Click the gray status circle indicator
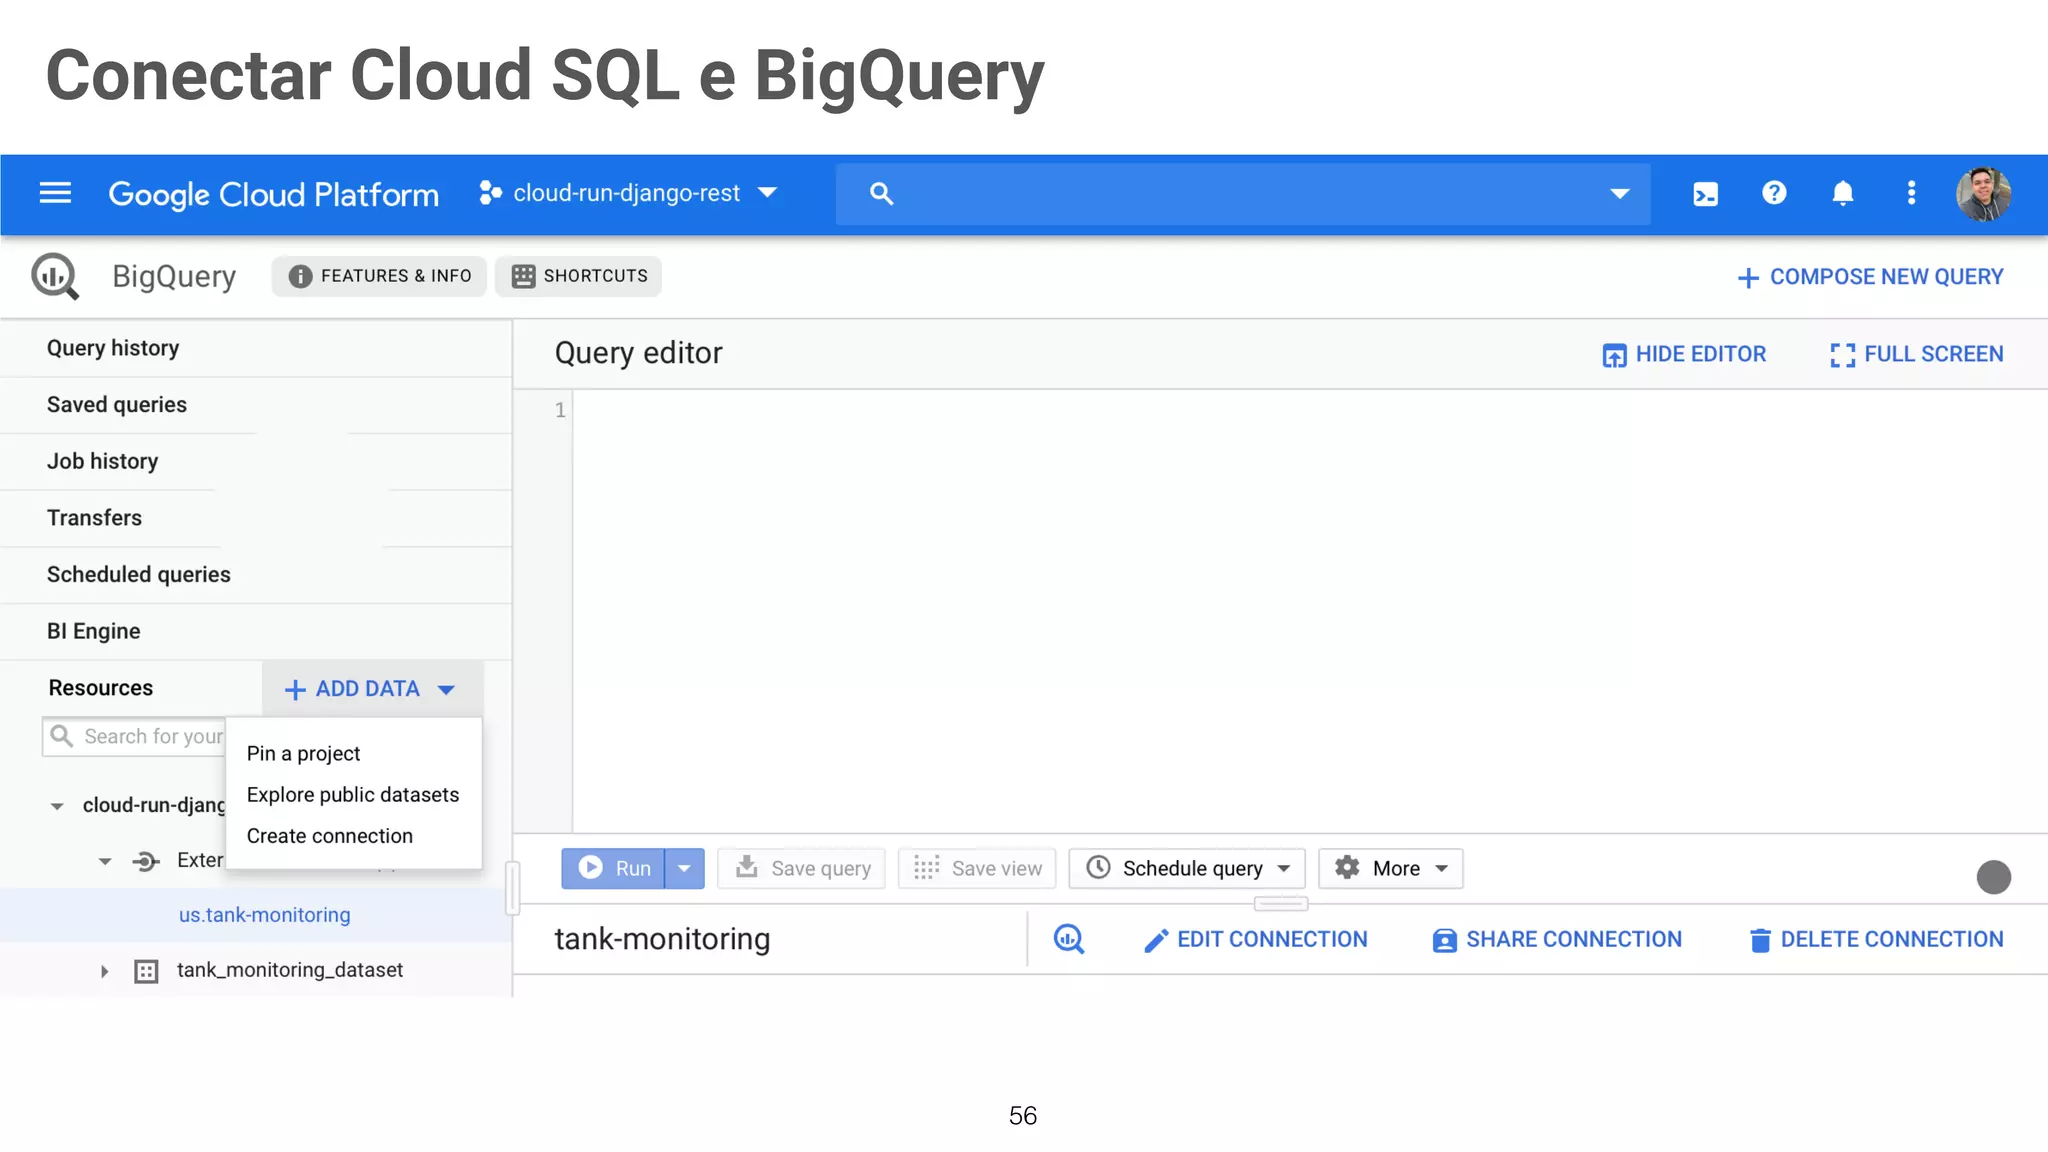This screenshot has height=1152, width=2048. tap(1993, 877)
